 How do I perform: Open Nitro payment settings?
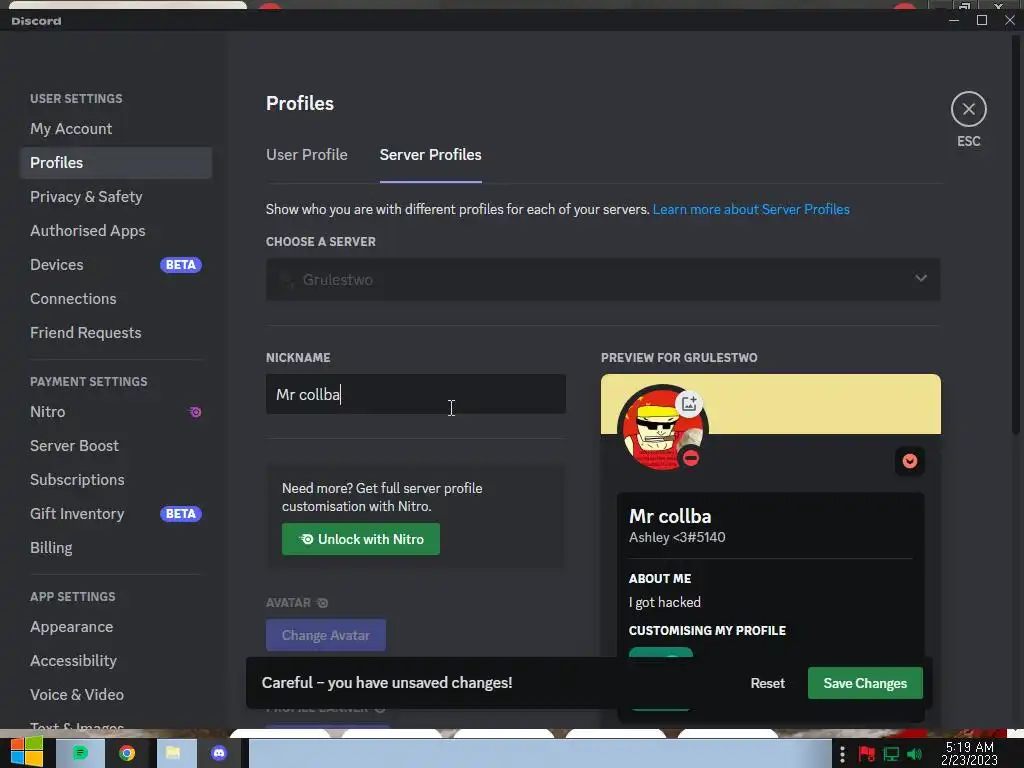pyautogui.click(x=116, y=412)
